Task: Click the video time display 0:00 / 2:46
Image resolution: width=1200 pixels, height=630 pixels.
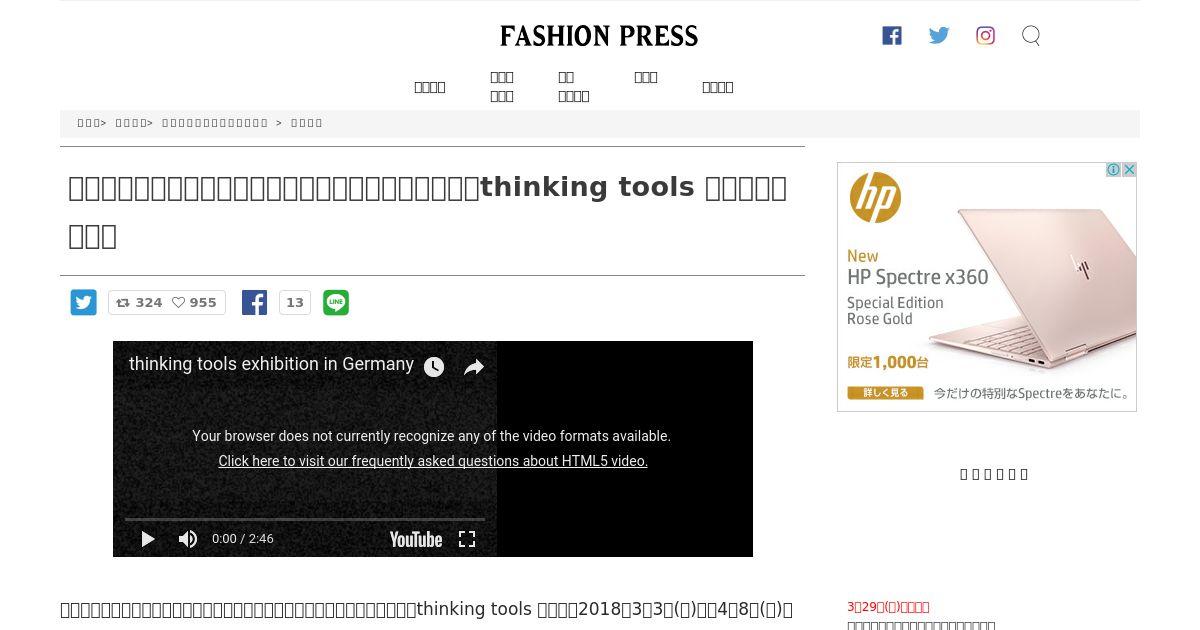Action: (x=243, y=539)
